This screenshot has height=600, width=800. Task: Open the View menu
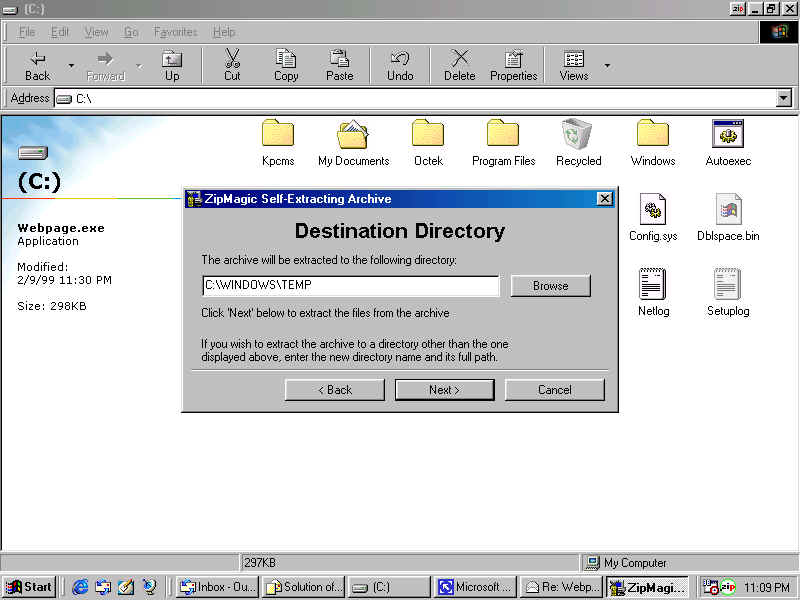96,32
